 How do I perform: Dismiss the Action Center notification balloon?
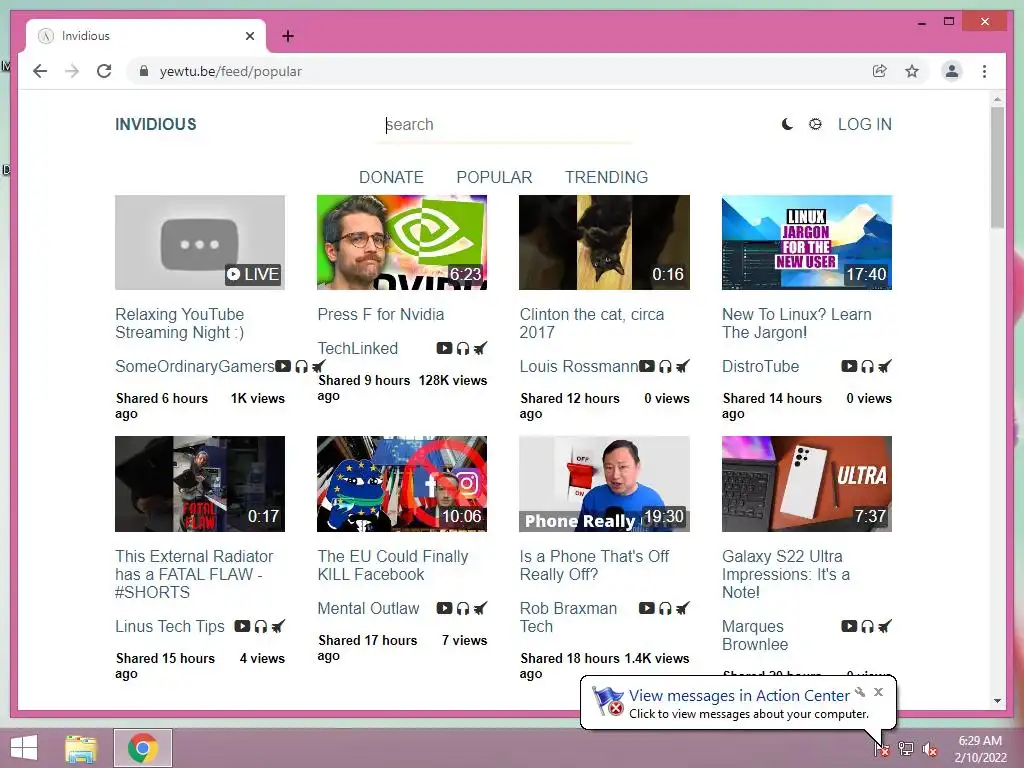(x=878, y=692)
